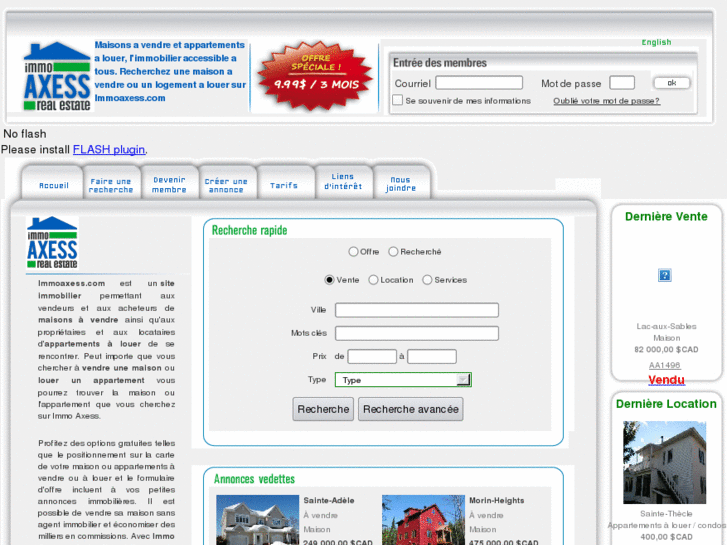The width and height of the screenshot is (727, 545).
Task: Open Oublié votre mot de passe link
Action: pos(606,101)
